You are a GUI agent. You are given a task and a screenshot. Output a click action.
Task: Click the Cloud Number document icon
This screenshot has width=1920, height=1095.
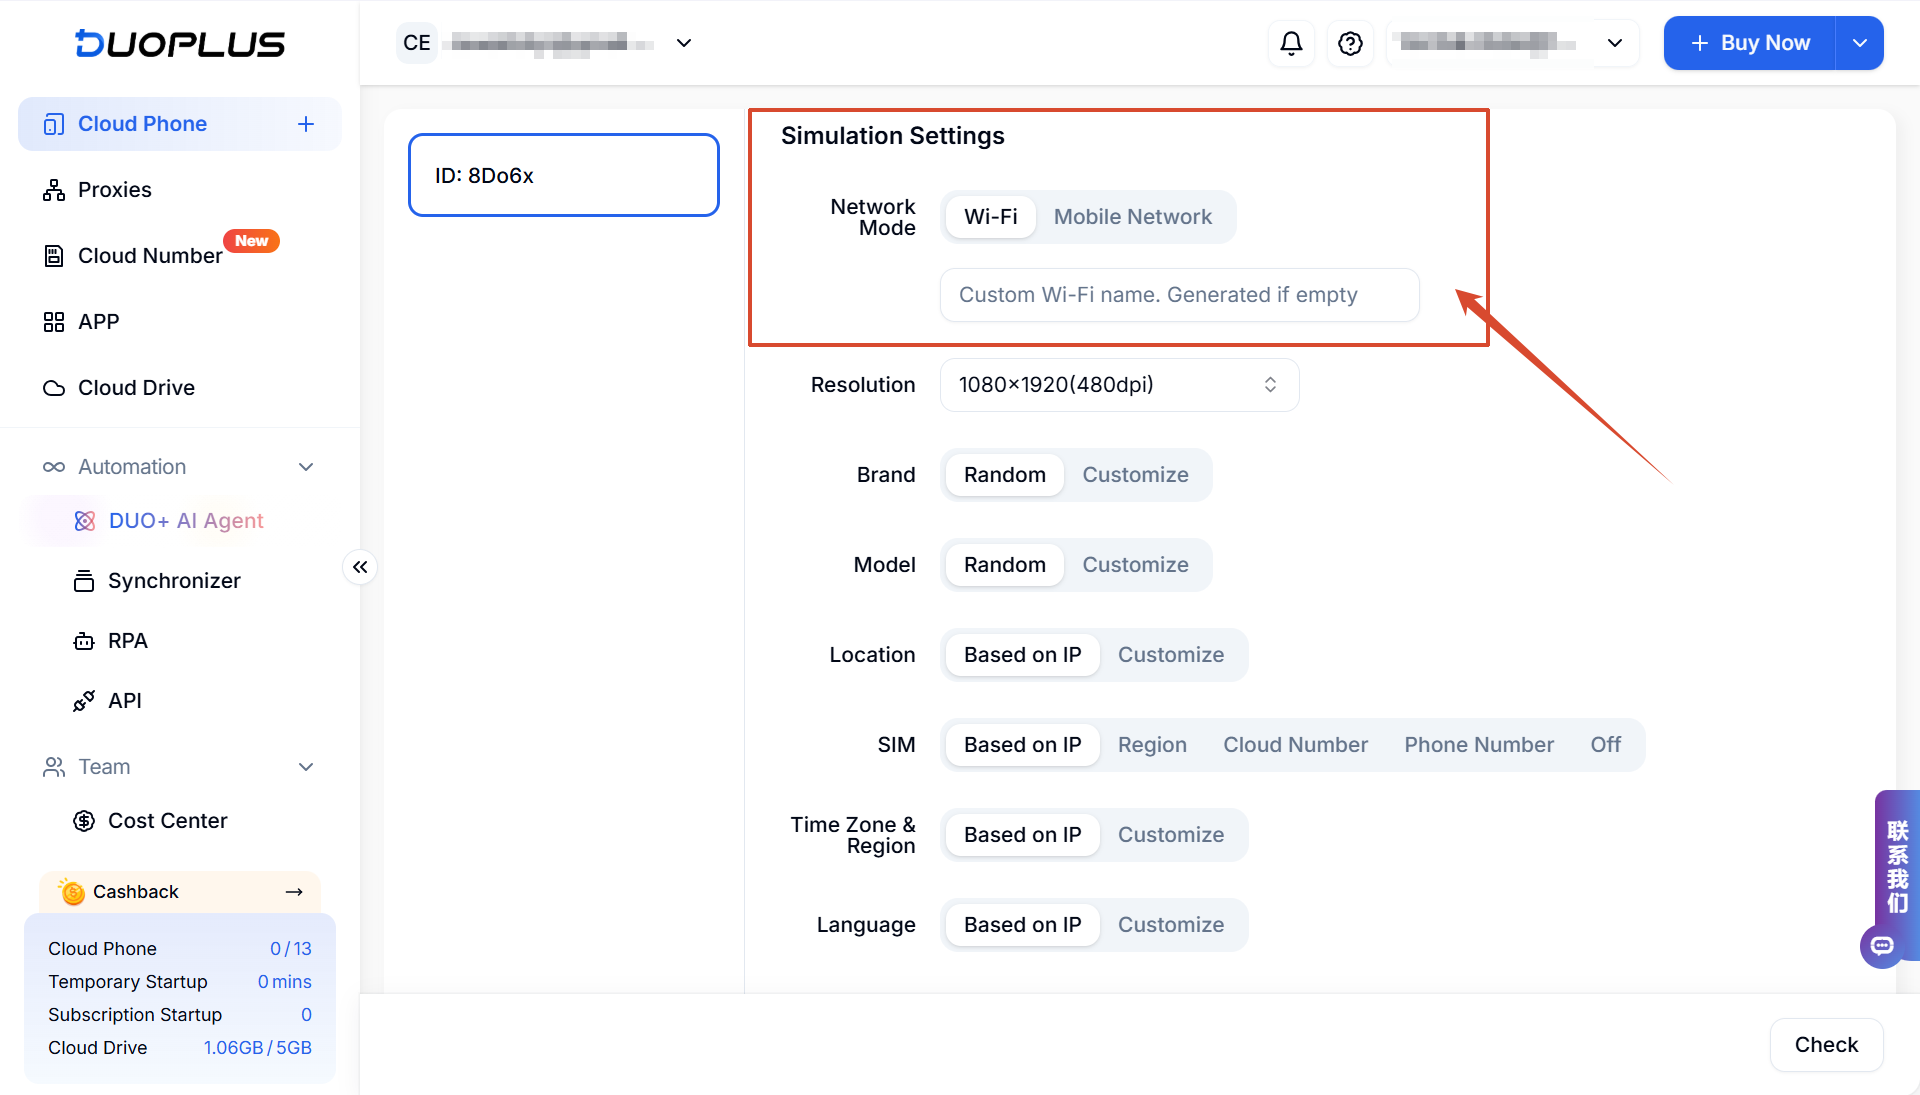(53, 256)
